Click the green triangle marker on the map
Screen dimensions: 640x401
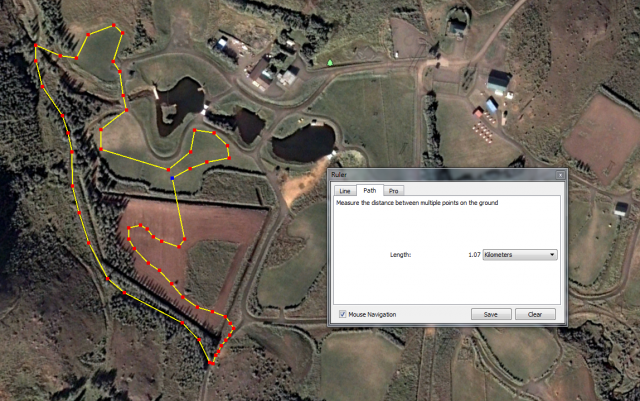point(330,62)
